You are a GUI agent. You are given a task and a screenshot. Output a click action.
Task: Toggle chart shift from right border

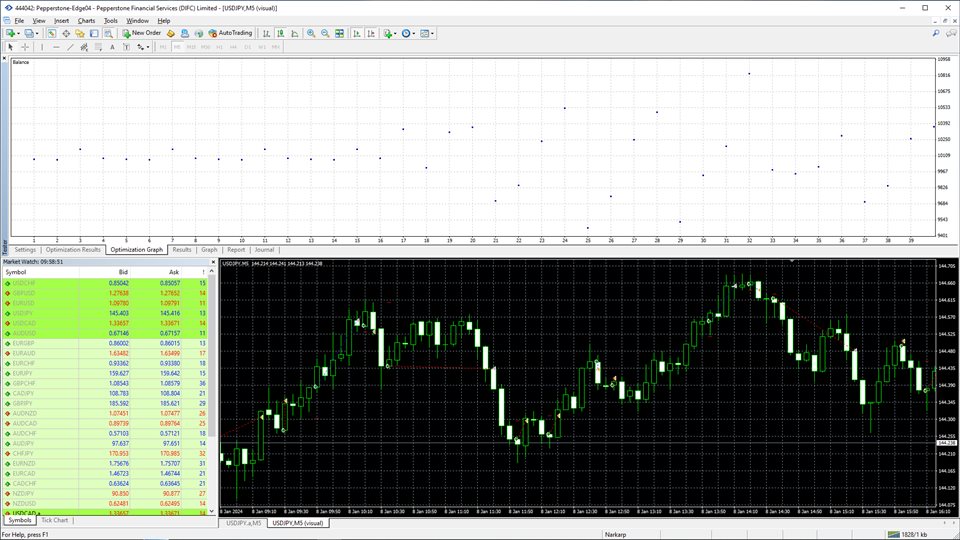click(370, 33)
